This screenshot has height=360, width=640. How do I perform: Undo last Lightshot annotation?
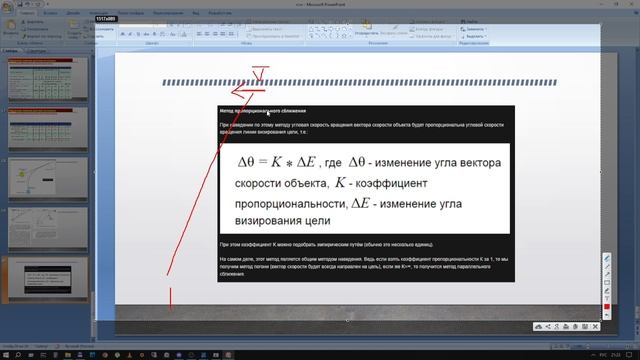607,315
